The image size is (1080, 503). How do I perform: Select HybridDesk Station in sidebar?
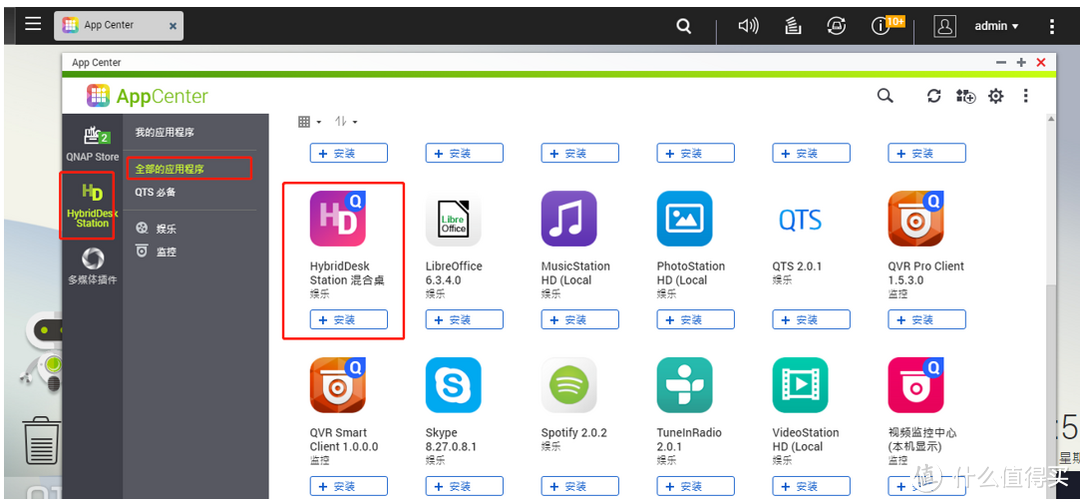click(x=92, y=205)
